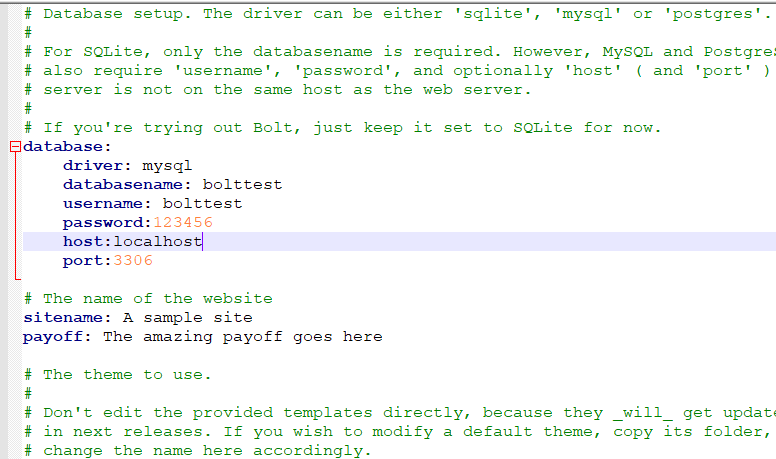This screenshot has width=776, height=459.
Task: Click comment line '# in next releases.'
Action: (x=399, y=432)
